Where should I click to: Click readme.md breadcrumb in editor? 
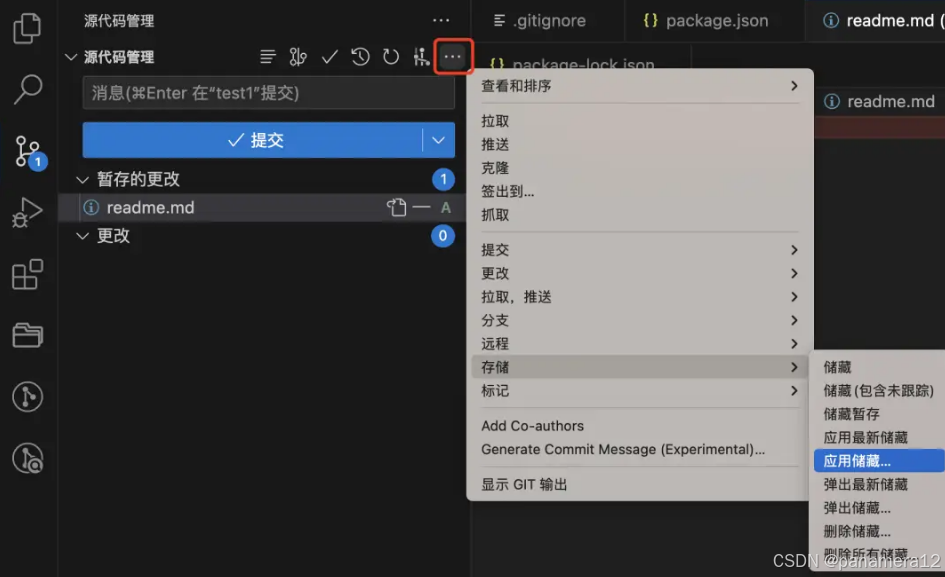pyautogui.click(x=880, y=102)
